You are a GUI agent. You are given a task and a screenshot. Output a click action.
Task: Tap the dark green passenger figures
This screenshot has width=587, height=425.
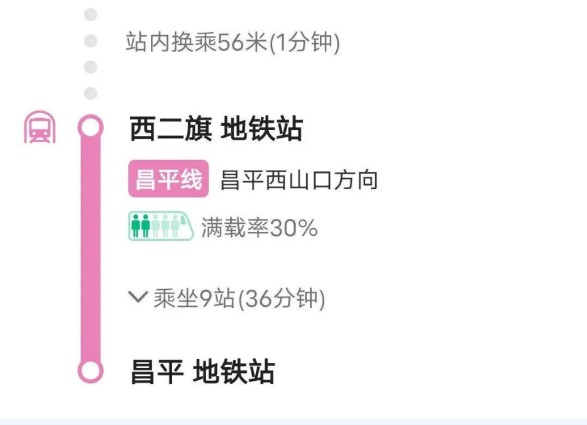coord(141,226)
